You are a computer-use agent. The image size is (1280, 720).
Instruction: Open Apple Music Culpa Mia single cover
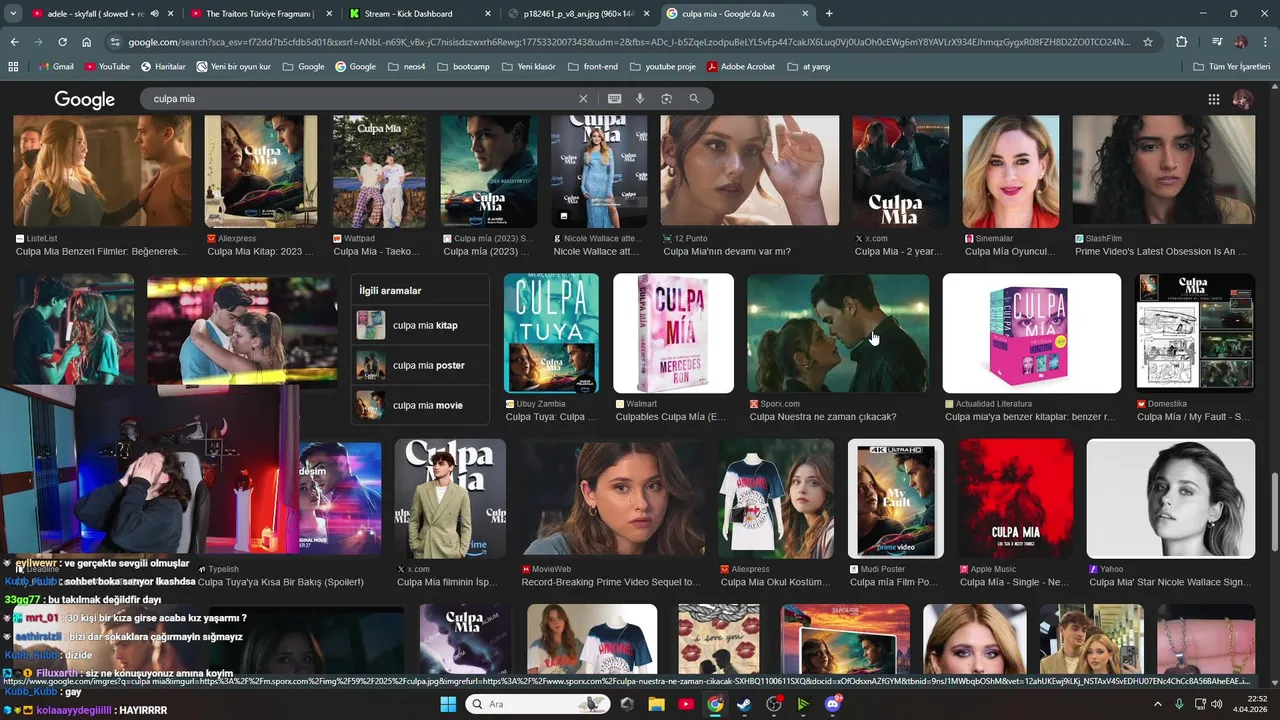tap(1016, 498)
